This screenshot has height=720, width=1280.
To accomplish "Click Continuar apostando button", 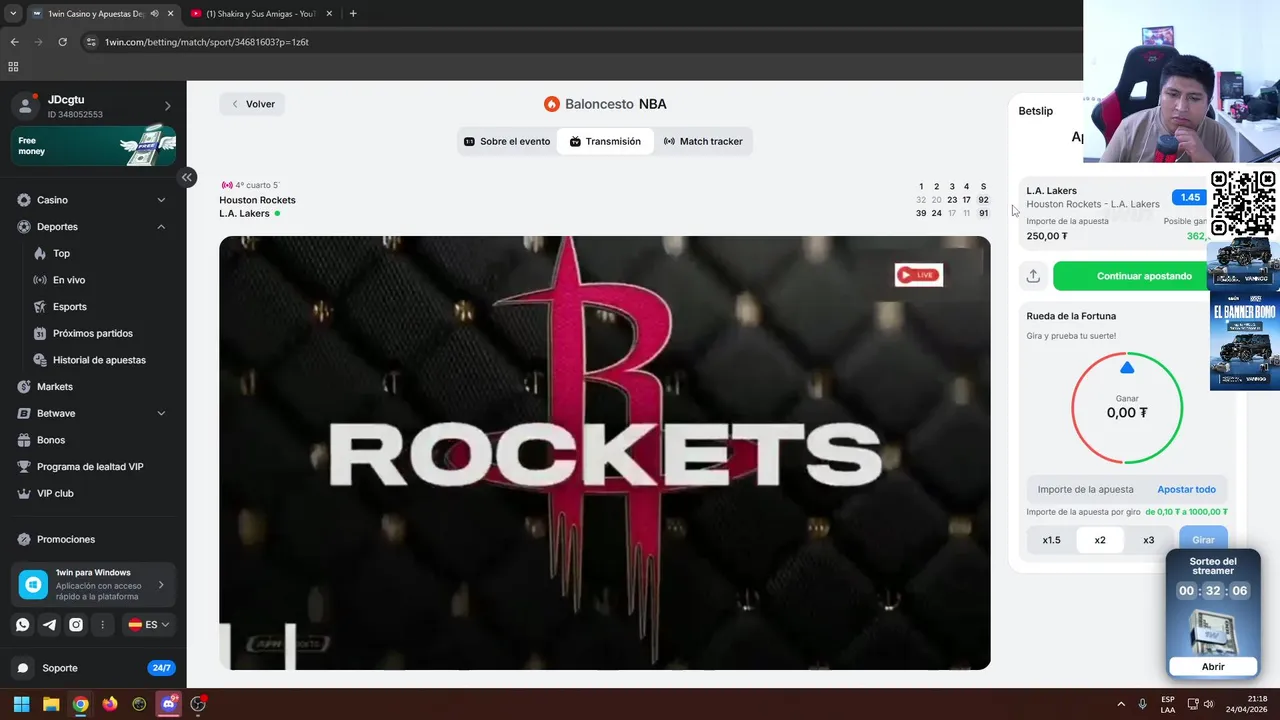I will 1143,276.
